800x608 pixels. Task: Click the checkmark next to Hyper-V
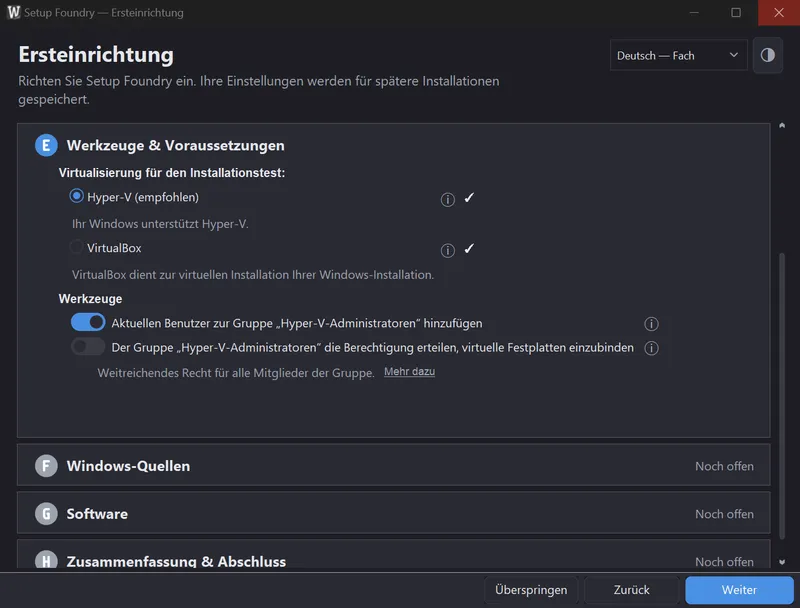point(469,198)
